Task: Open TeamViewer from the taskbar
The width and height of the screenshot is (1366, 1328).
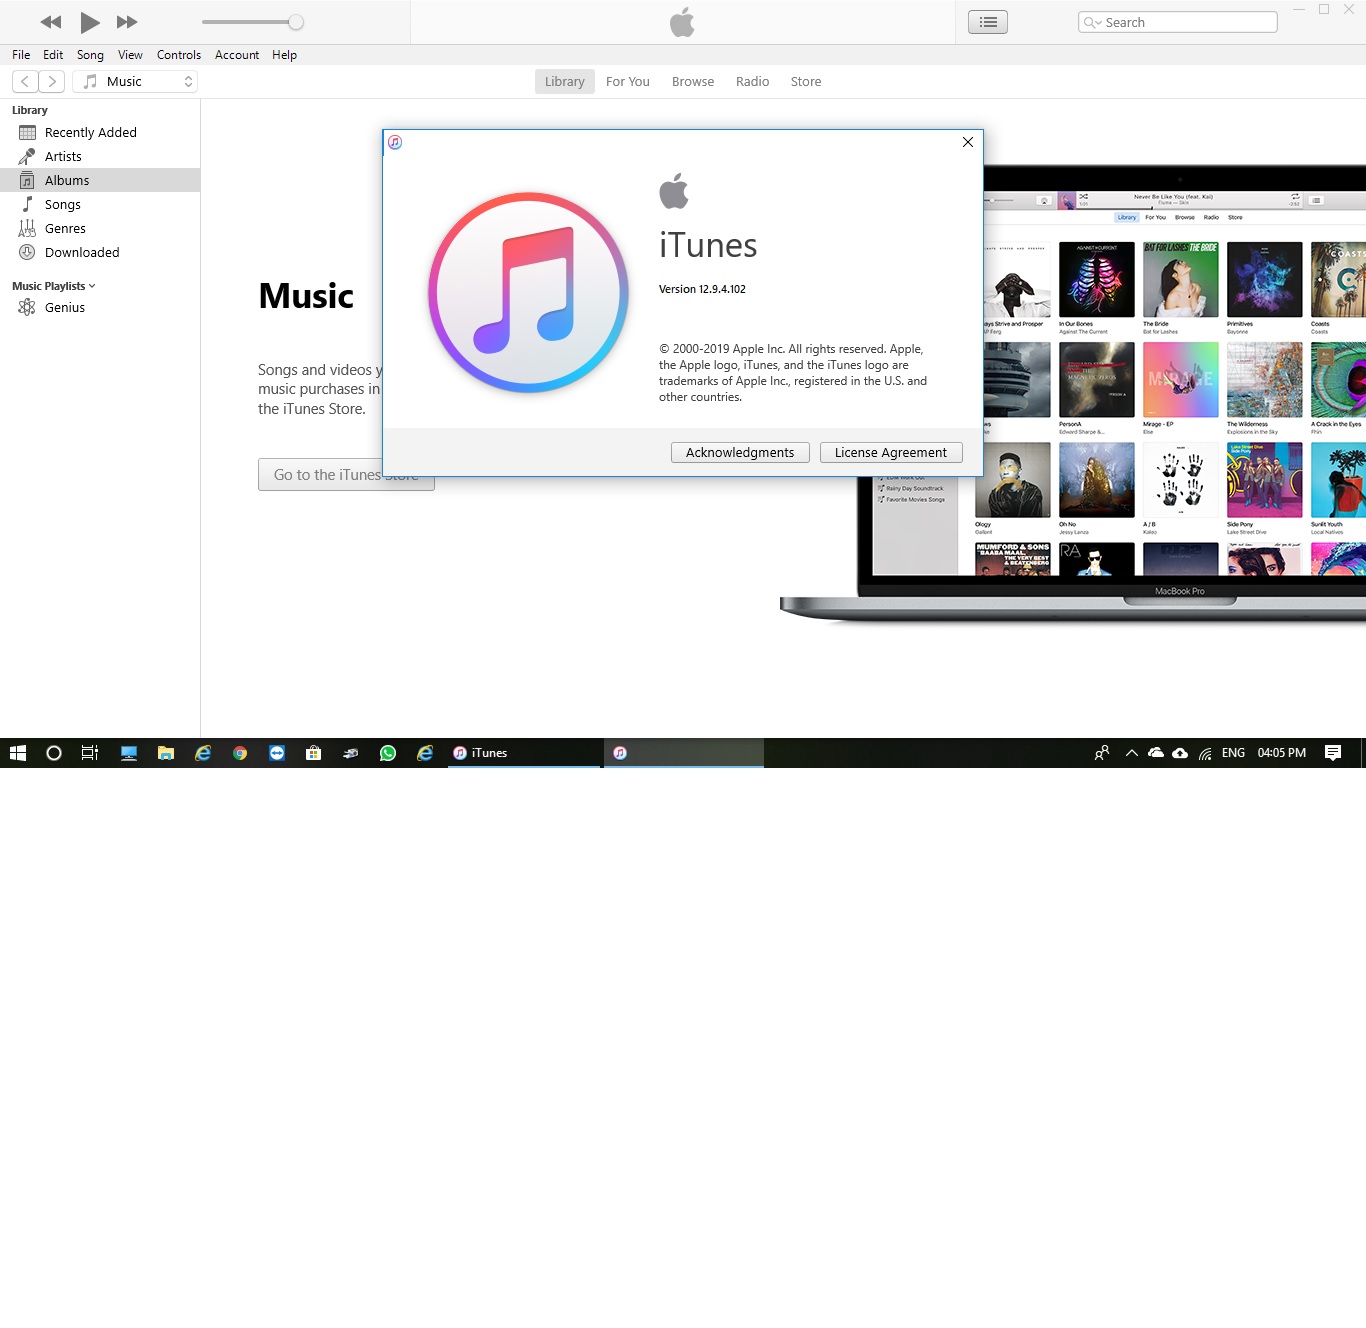Action: click(277, 753)
